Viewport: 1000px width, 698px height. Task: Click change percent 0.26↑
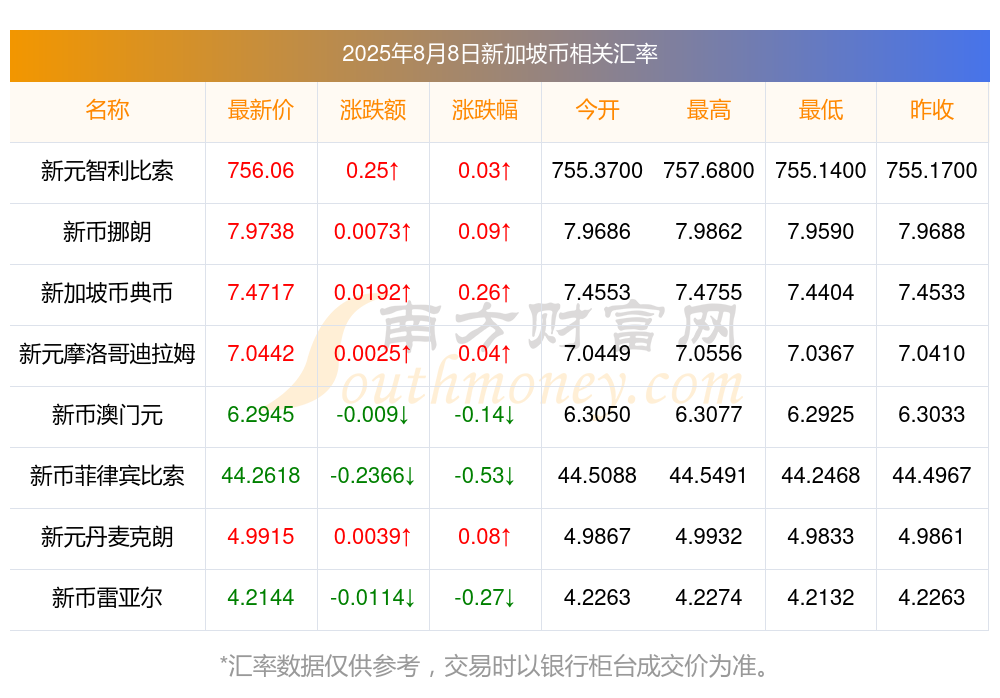(485, 293)
